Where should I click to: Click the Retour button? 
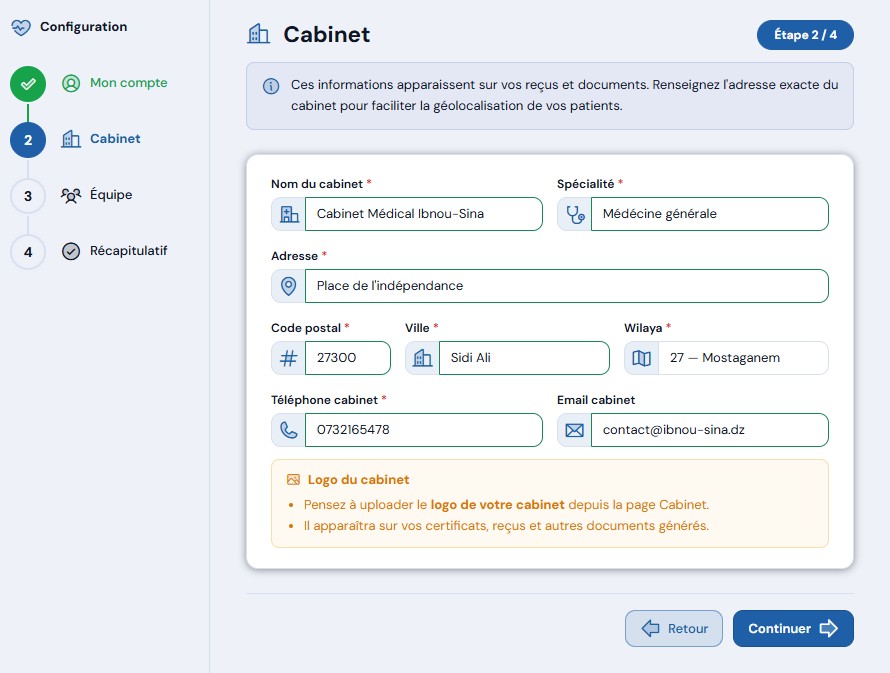[x=674, y=628]
